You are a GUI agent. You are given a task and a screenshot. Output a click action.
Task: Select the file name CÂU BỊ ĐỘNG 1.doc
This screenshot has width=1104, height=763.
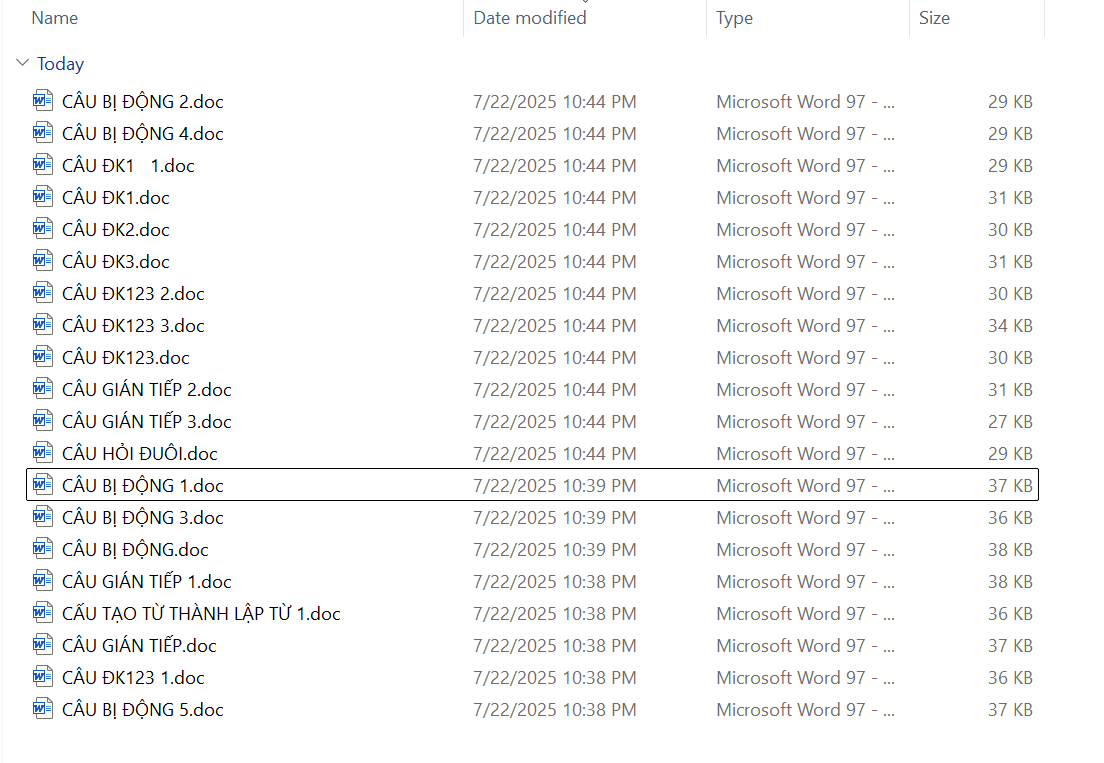pyautogui.click(x=143, y=485)
